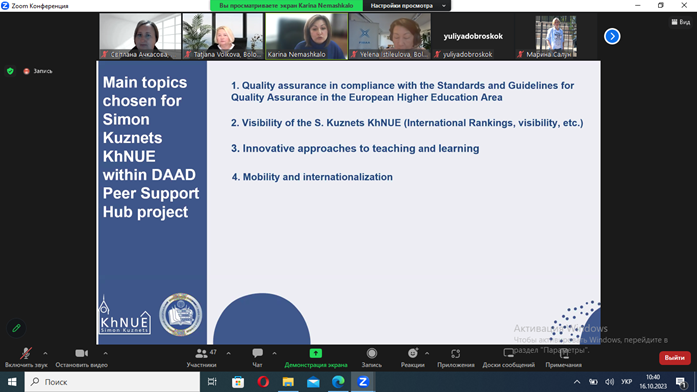Show next participants with blue arrow
The height and width of the screenshot is (392, 697).
(612, 36)
